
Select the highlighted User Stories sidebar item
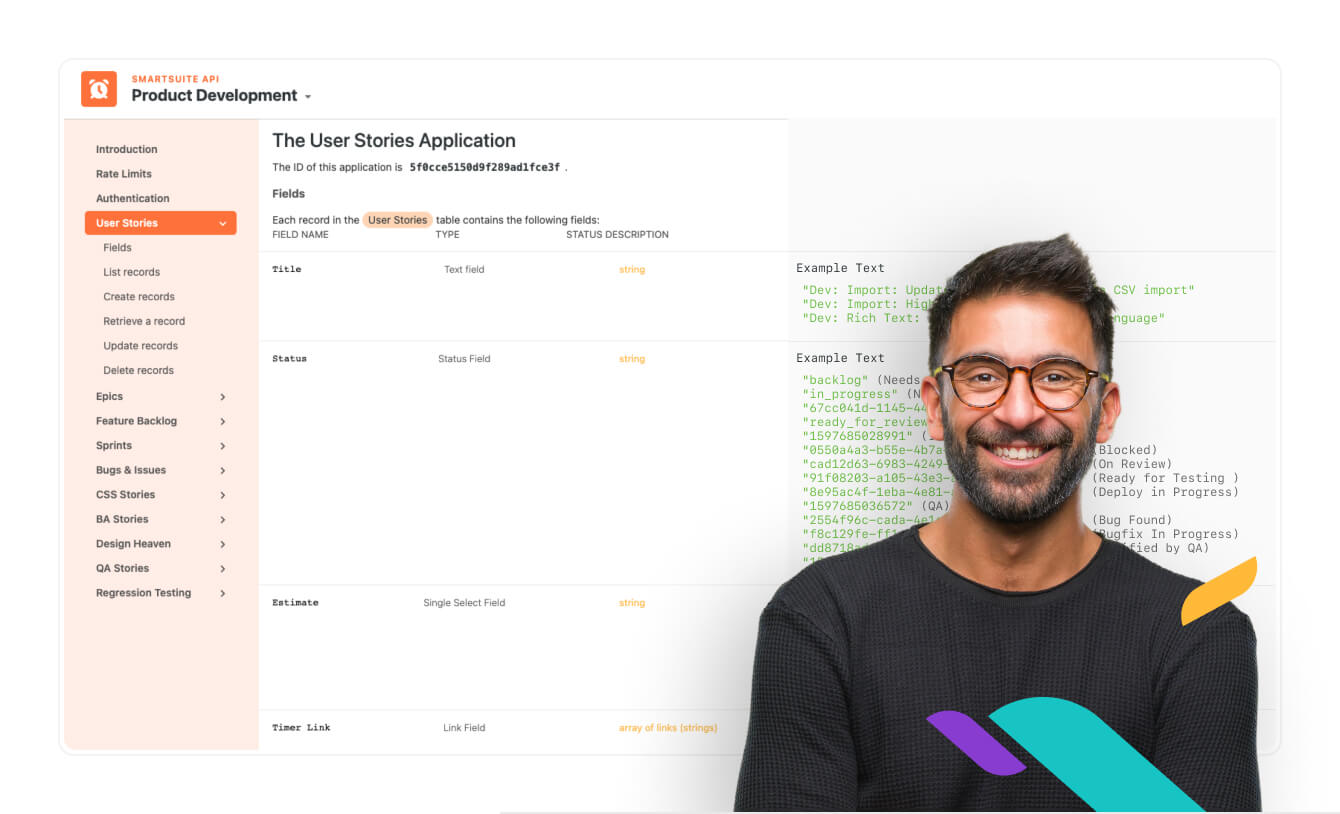point(160,223)
